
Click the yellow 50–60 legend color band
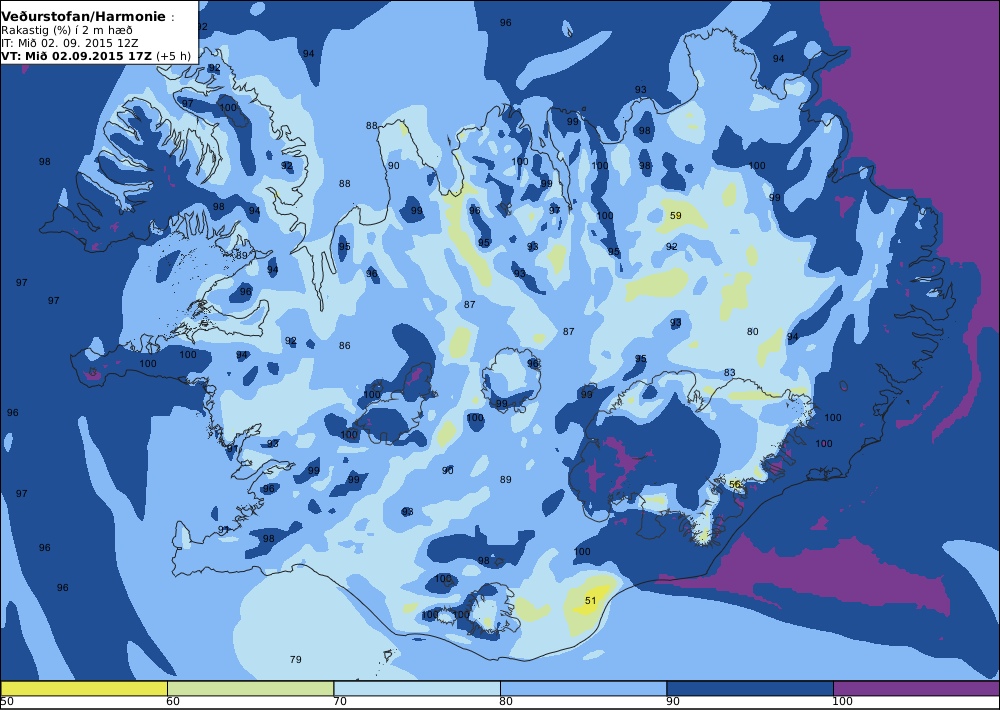coord(84,688)
